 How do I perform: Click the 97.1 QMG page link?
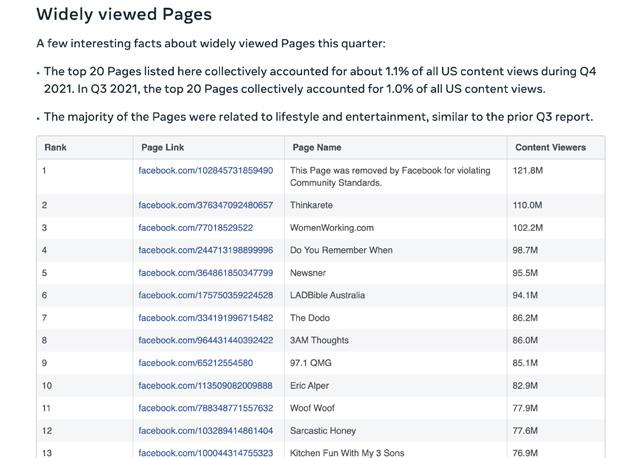196,363
